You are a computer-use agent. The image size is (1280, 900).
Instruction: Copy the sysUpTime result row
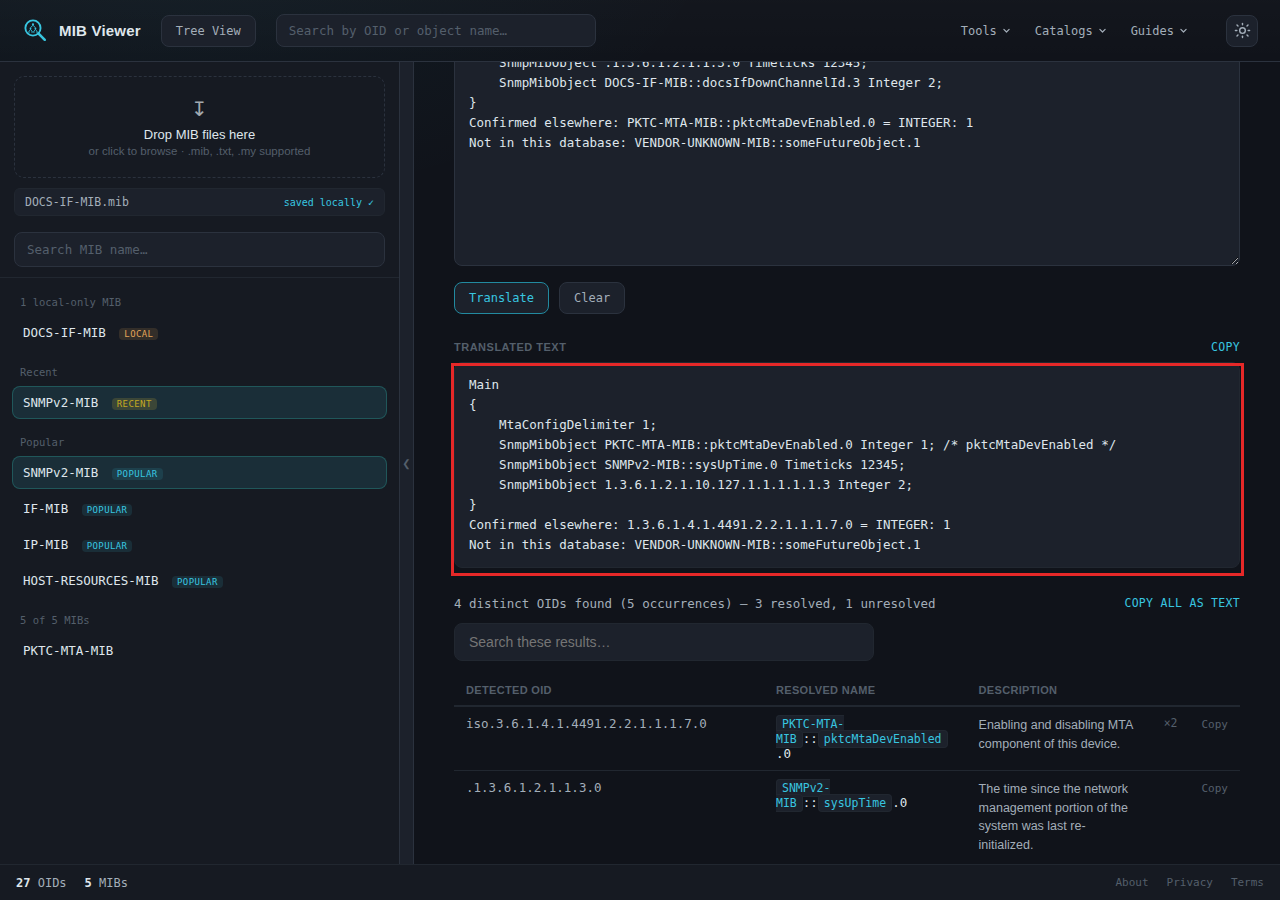tap(1214, 789)
